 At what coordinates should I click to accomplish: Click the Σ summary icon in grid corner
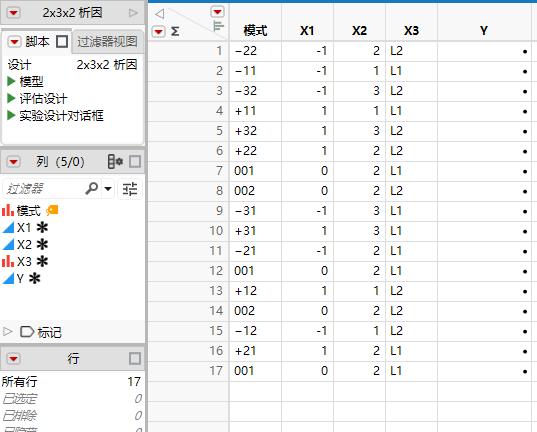[x=175, y=32]
